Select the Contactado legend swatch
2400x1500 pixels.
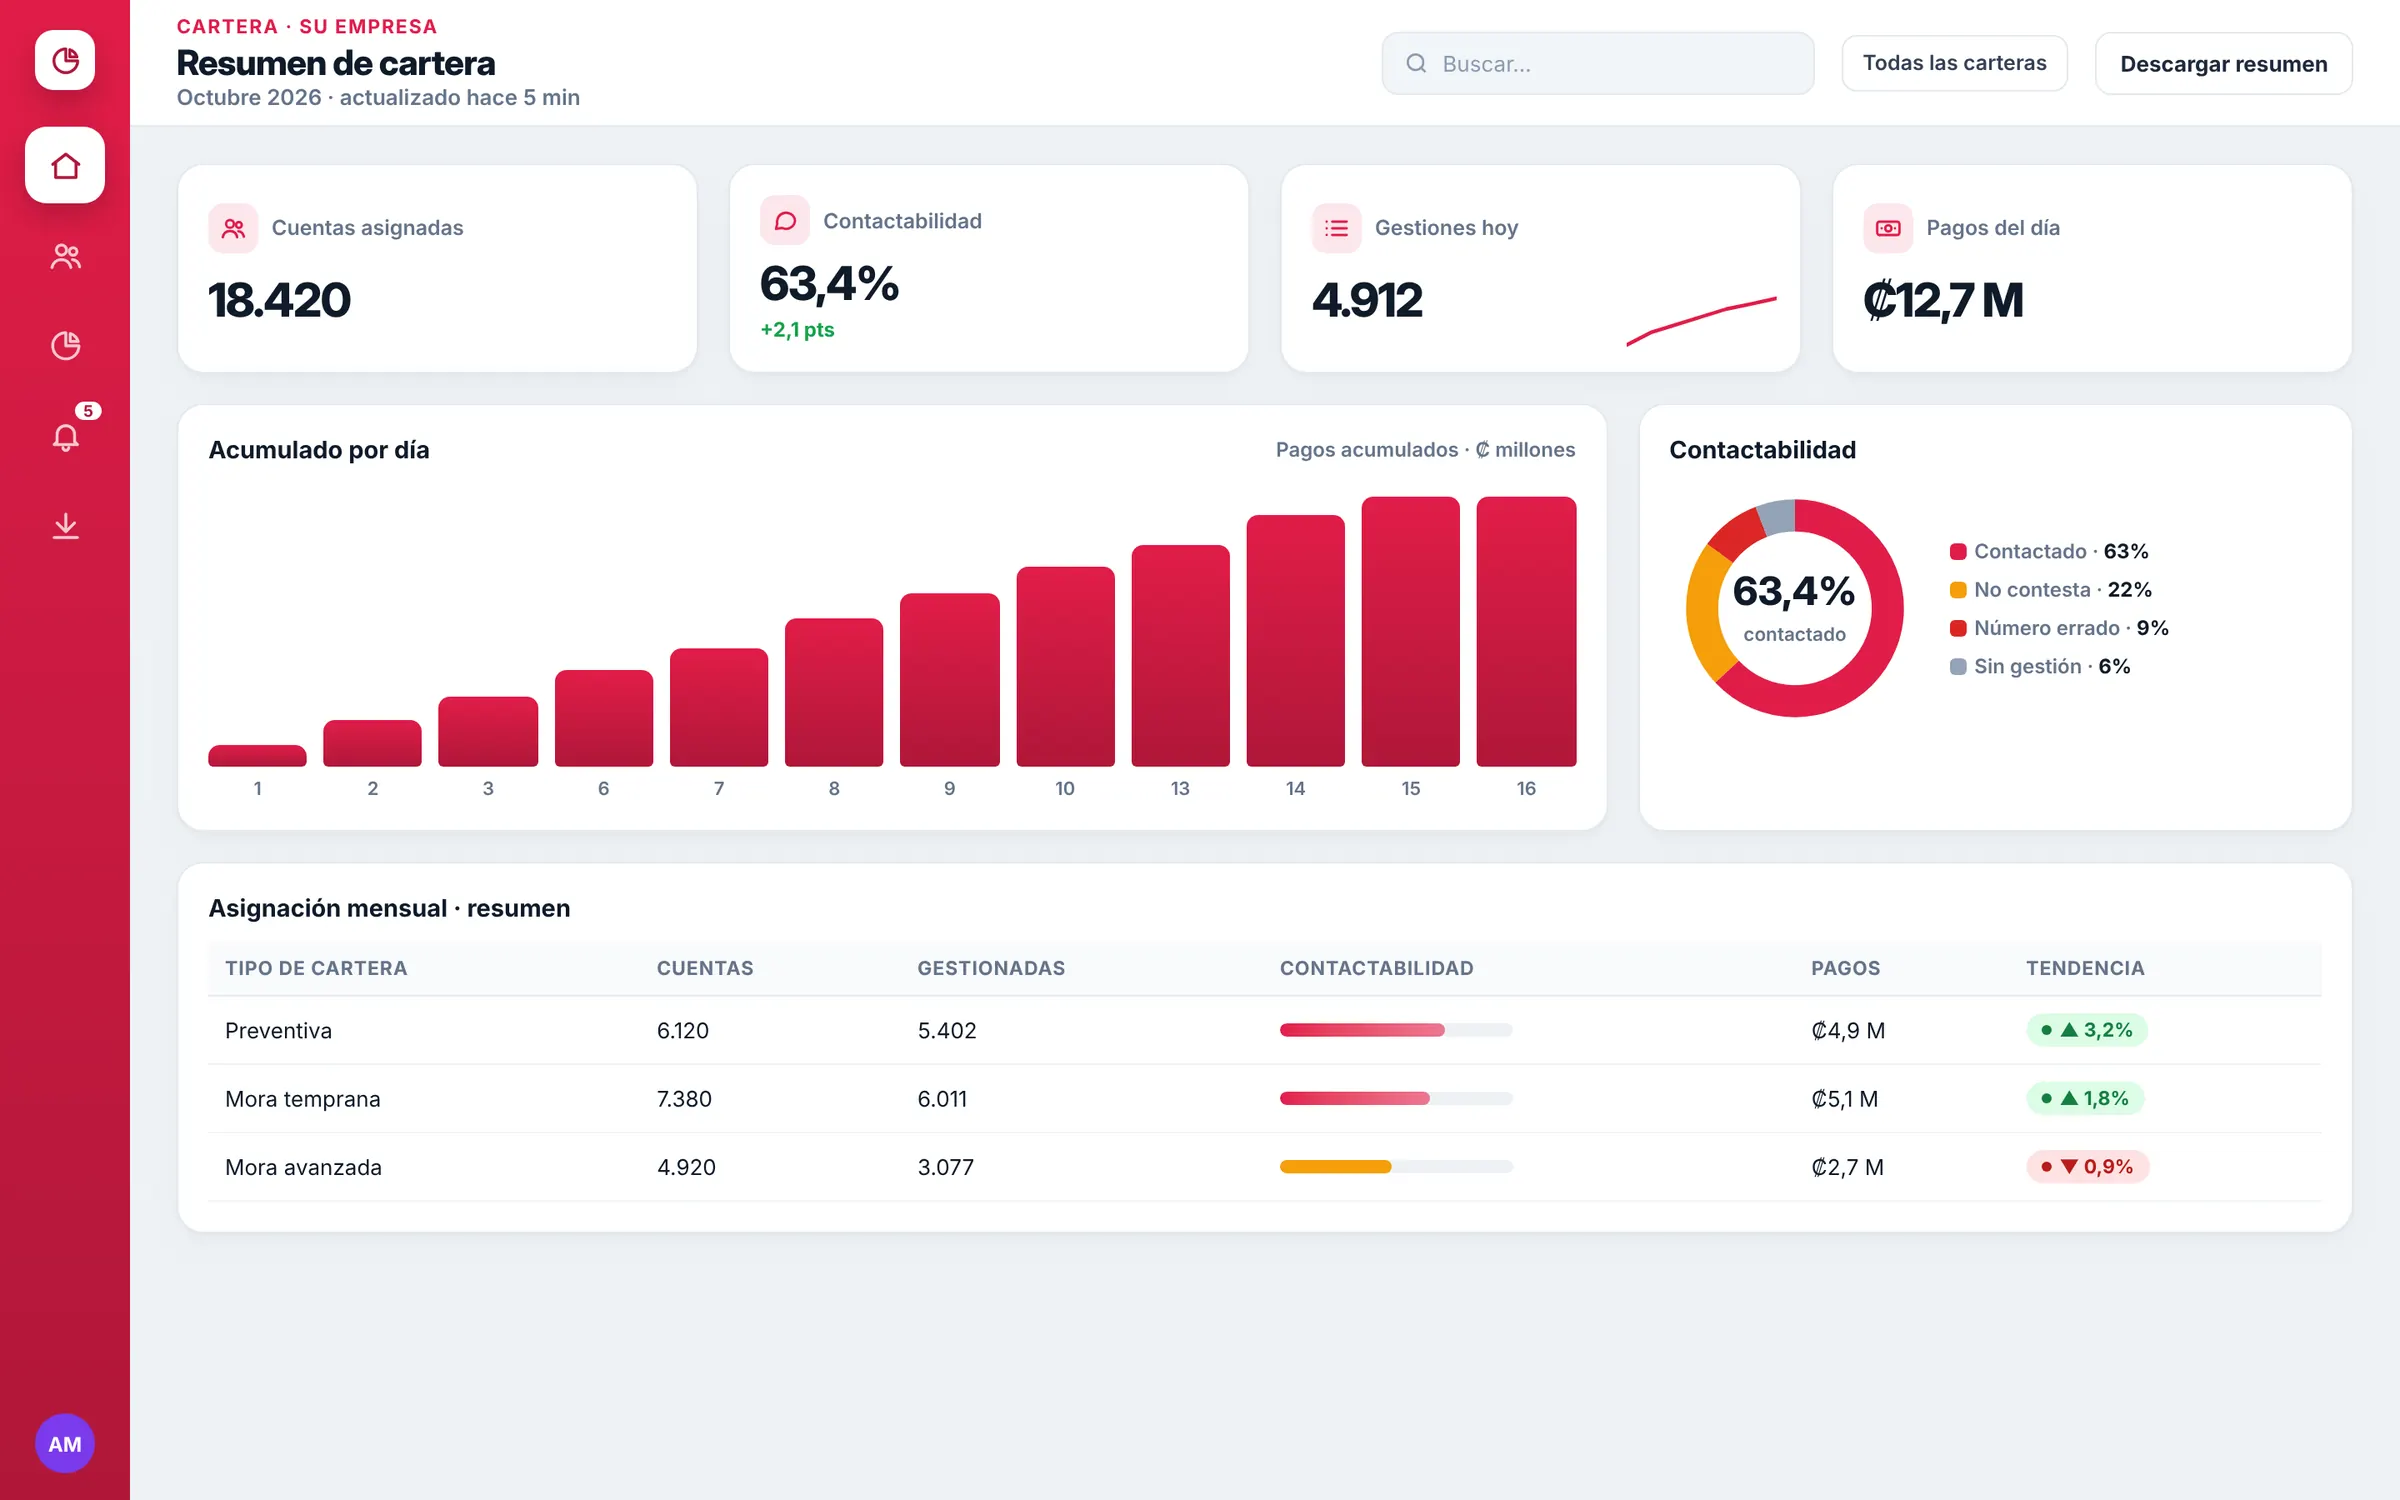click(1958, 551)
